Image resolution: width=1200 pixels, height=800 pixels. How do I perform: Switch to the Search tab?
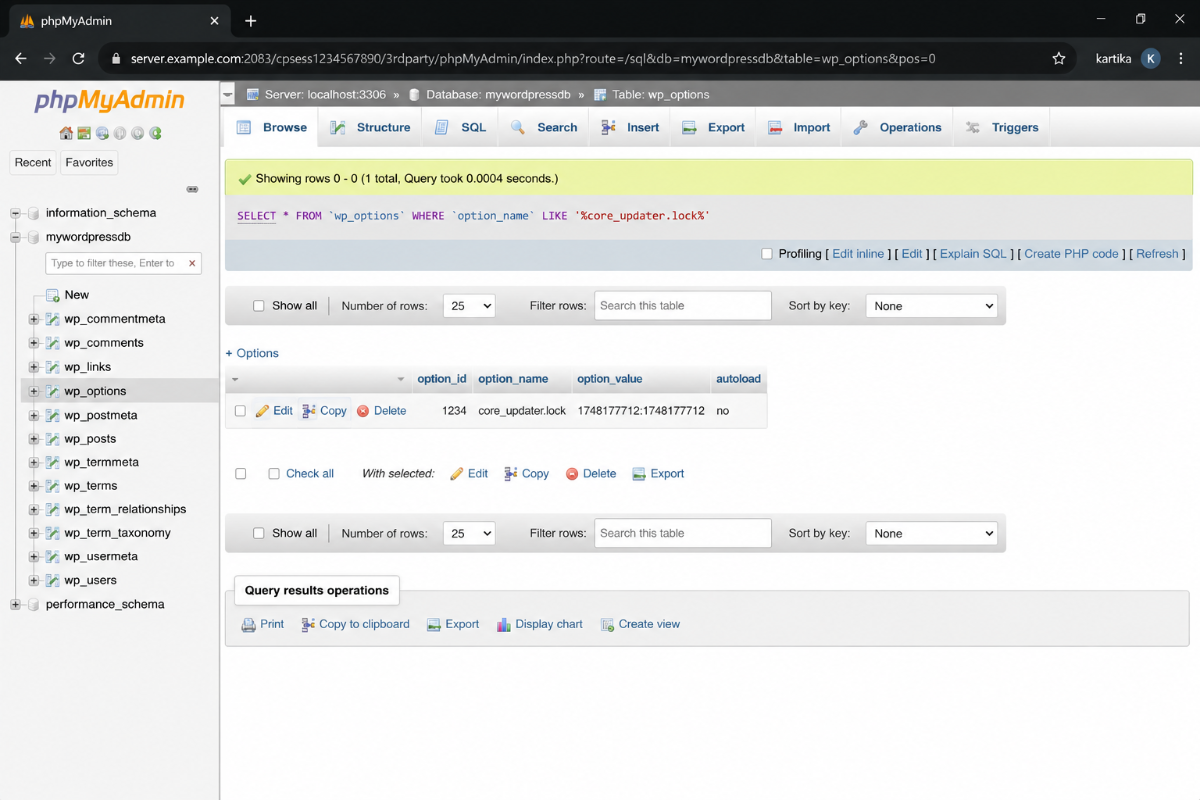tap(544, 128)
